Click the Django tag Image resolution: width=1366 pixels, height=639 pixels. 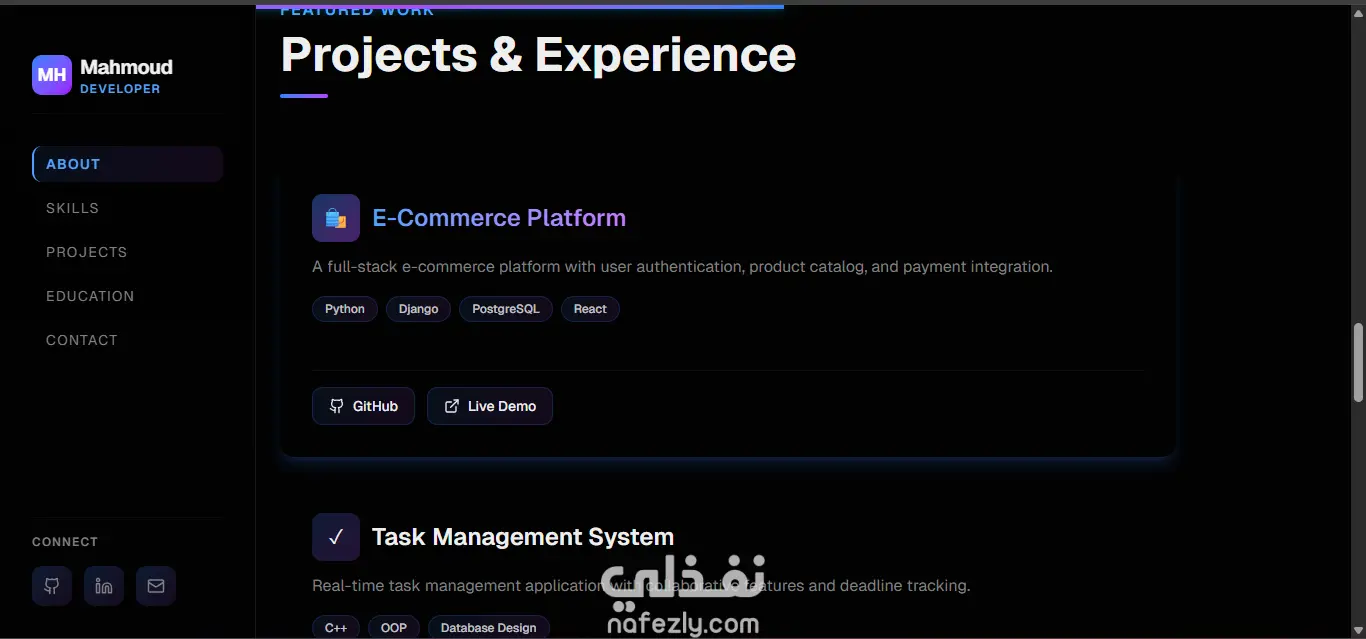pyautogui.click(x=419, y=309)
